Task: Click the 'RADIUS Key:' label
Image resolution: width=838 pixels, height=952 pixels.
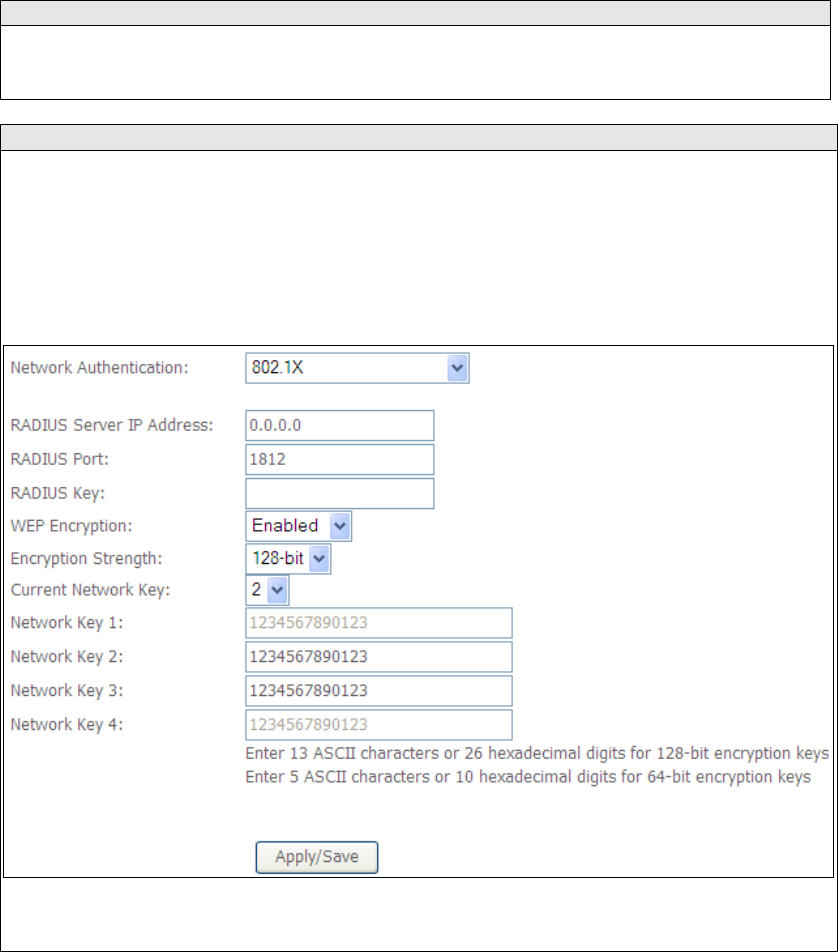Action: click(58, 493)
